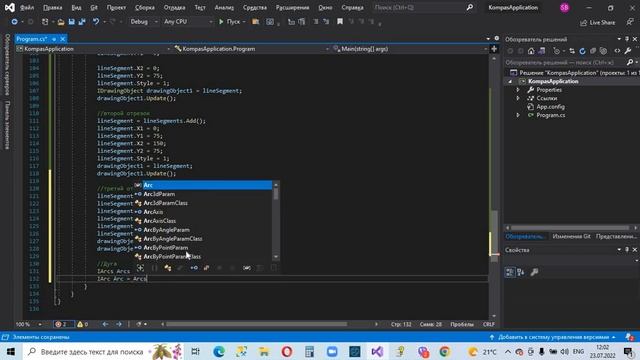The image size is (640, 360).
Task: Open the Файл menu
Action: point(27,8)
